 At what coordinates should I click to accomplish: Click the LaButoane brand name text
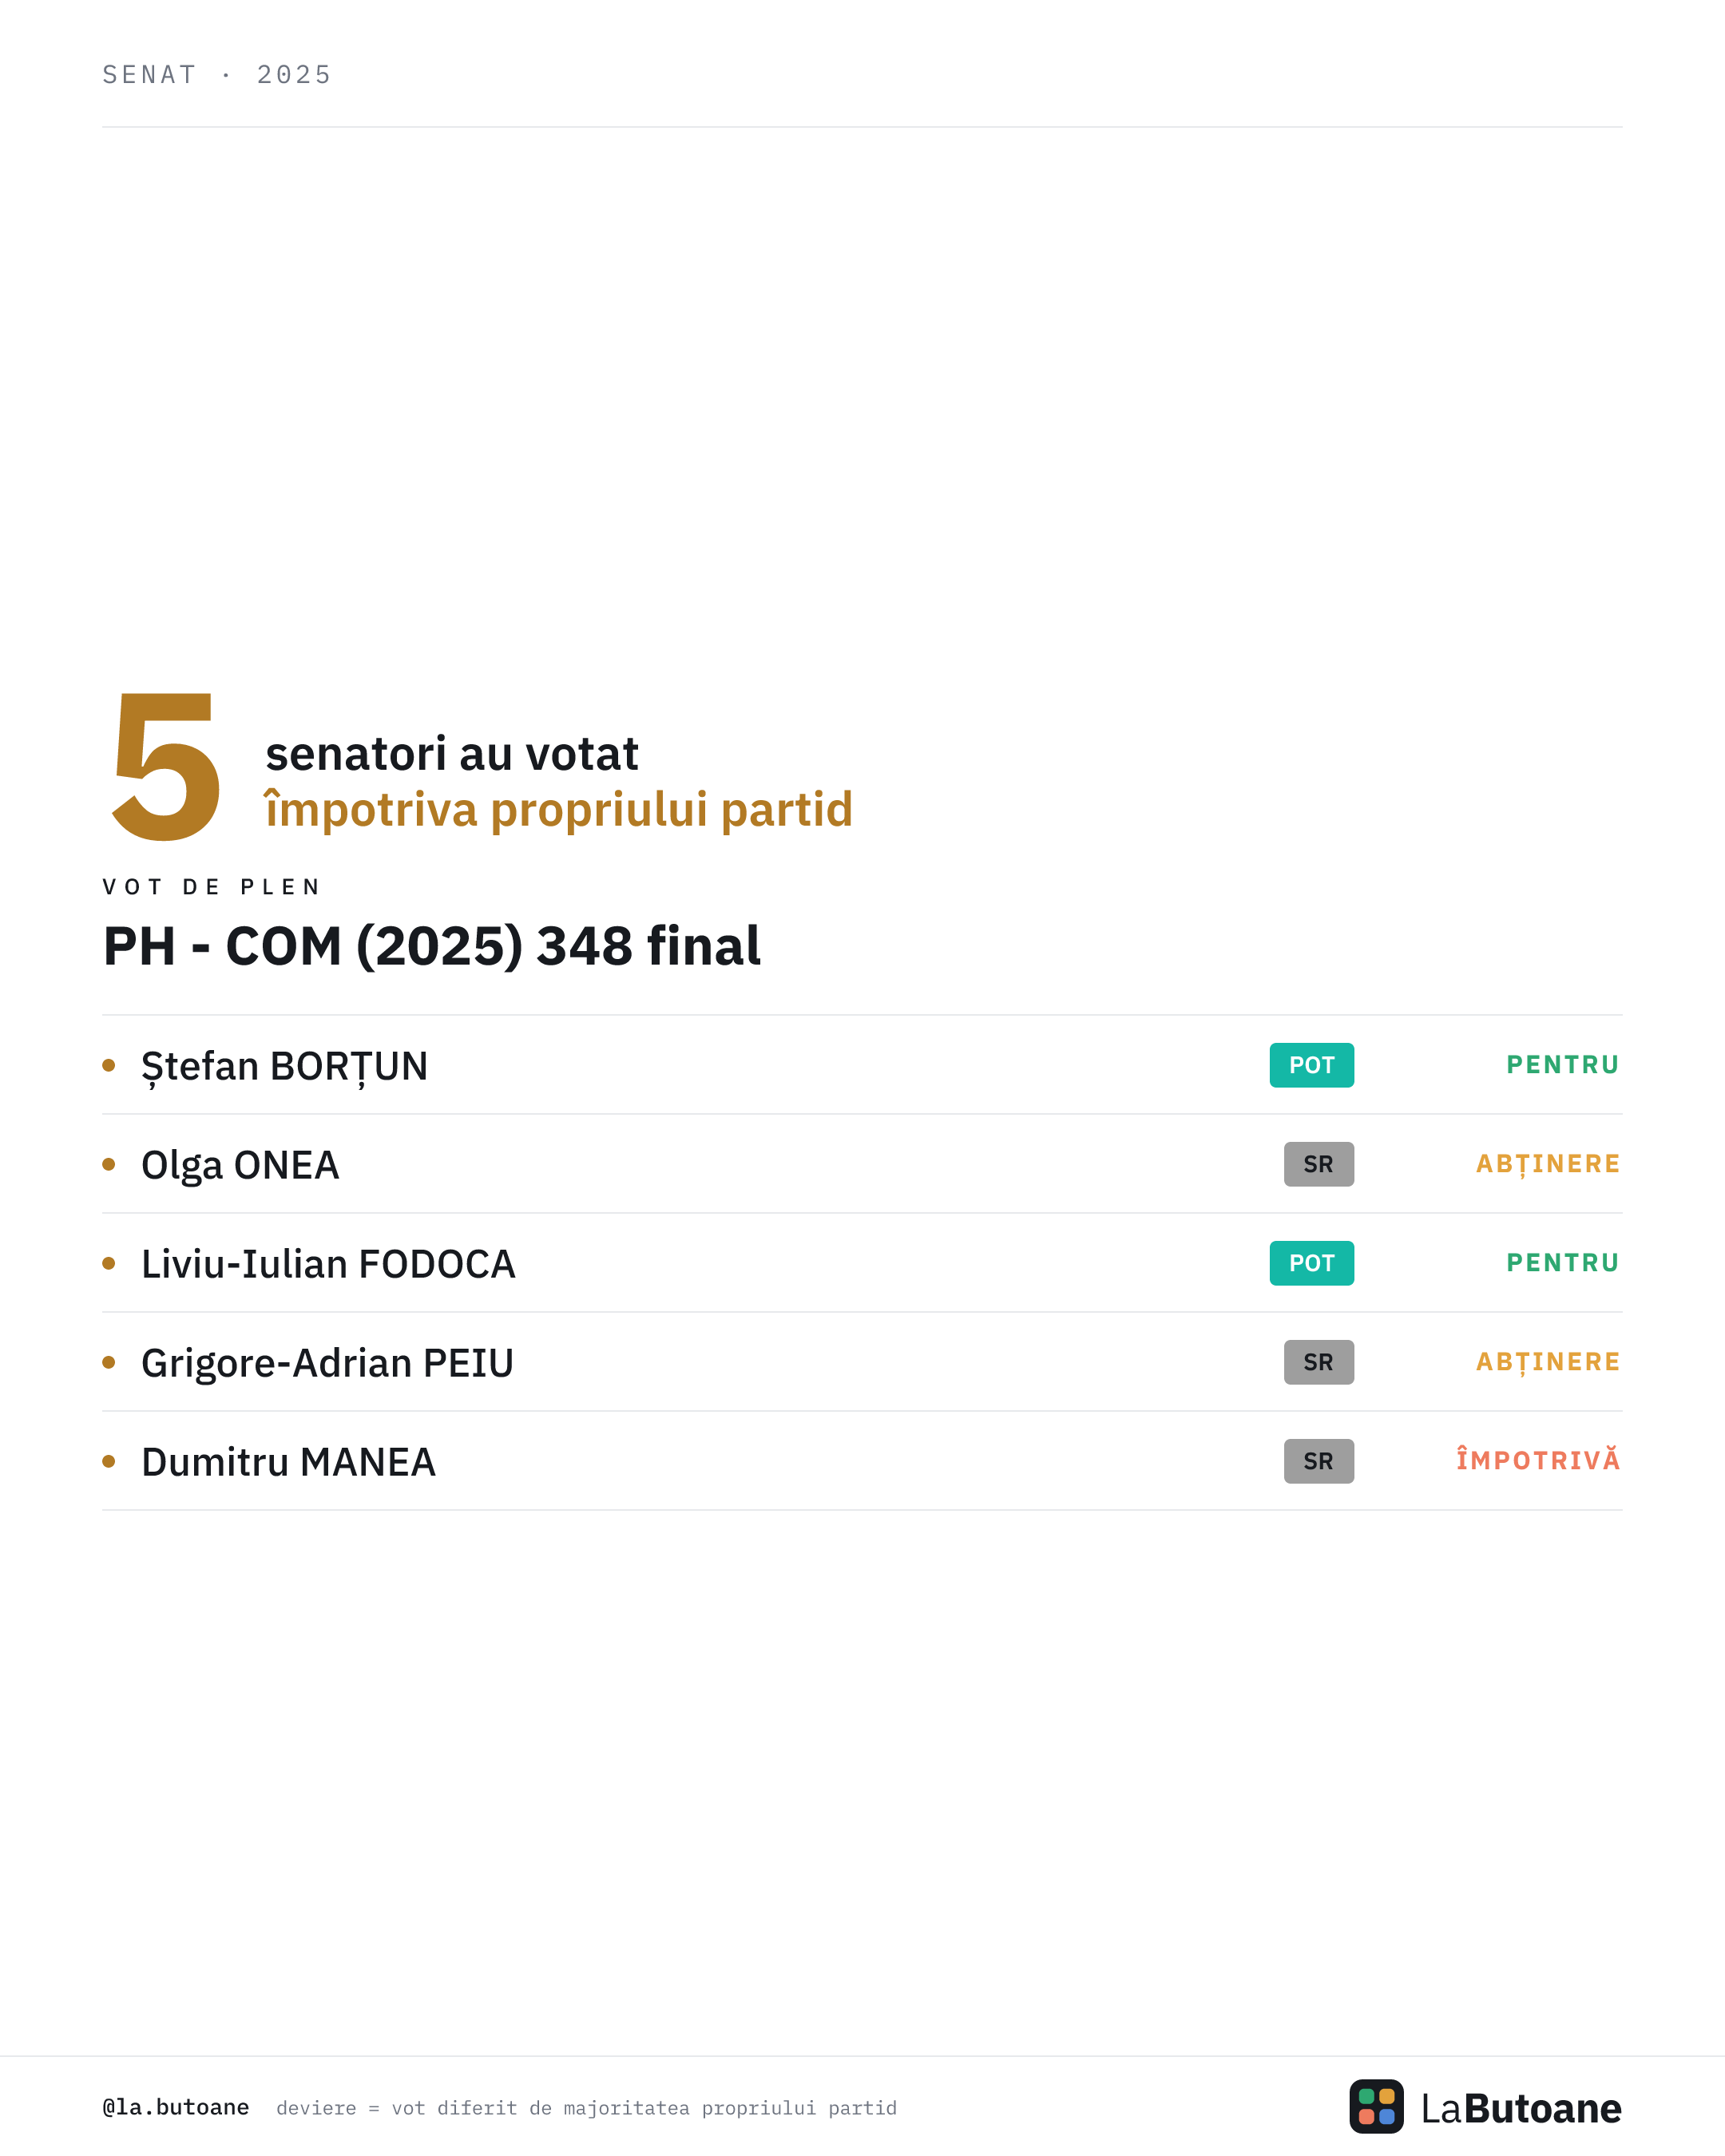tap(1521, 2108)
